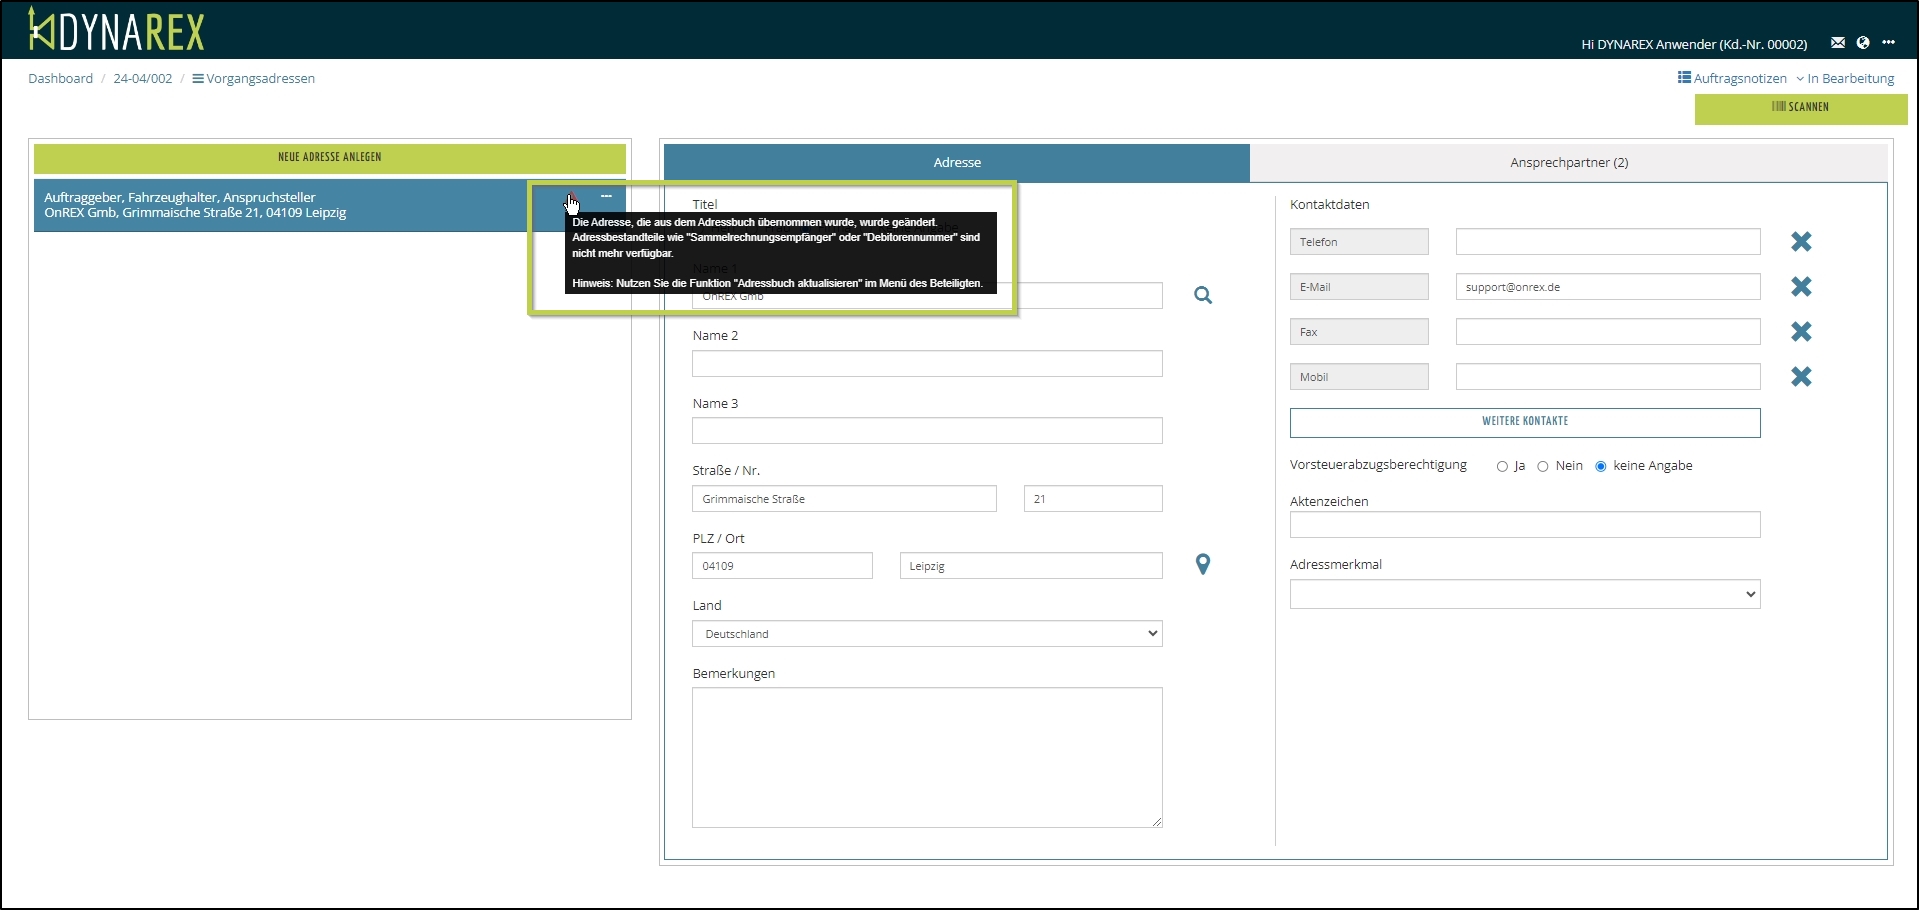Switch to the Ansprechpartner (2) tab
1919x910 pixels.
tap(1568, 163)
